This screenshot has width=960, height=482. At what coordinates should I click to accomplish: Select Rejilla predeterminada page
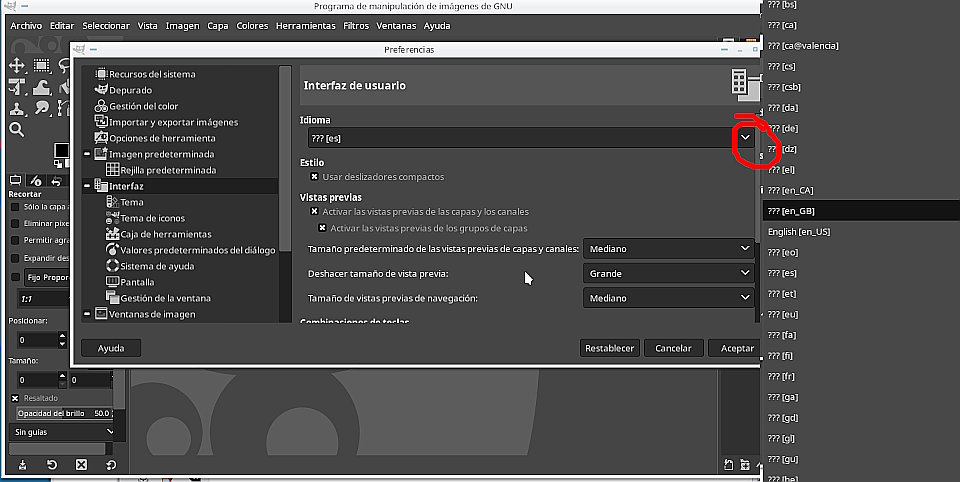161,170
